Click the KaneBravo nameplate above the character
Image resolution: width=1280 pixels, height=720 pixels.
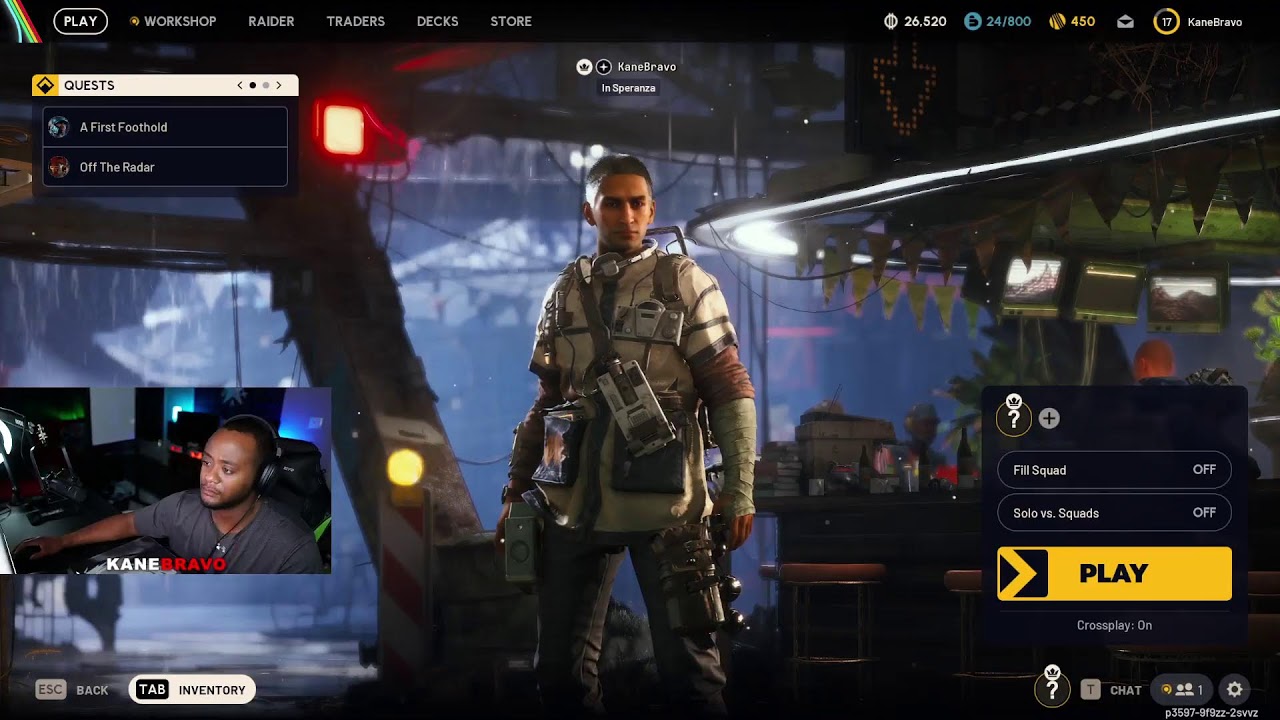click(x=647, y=67)
